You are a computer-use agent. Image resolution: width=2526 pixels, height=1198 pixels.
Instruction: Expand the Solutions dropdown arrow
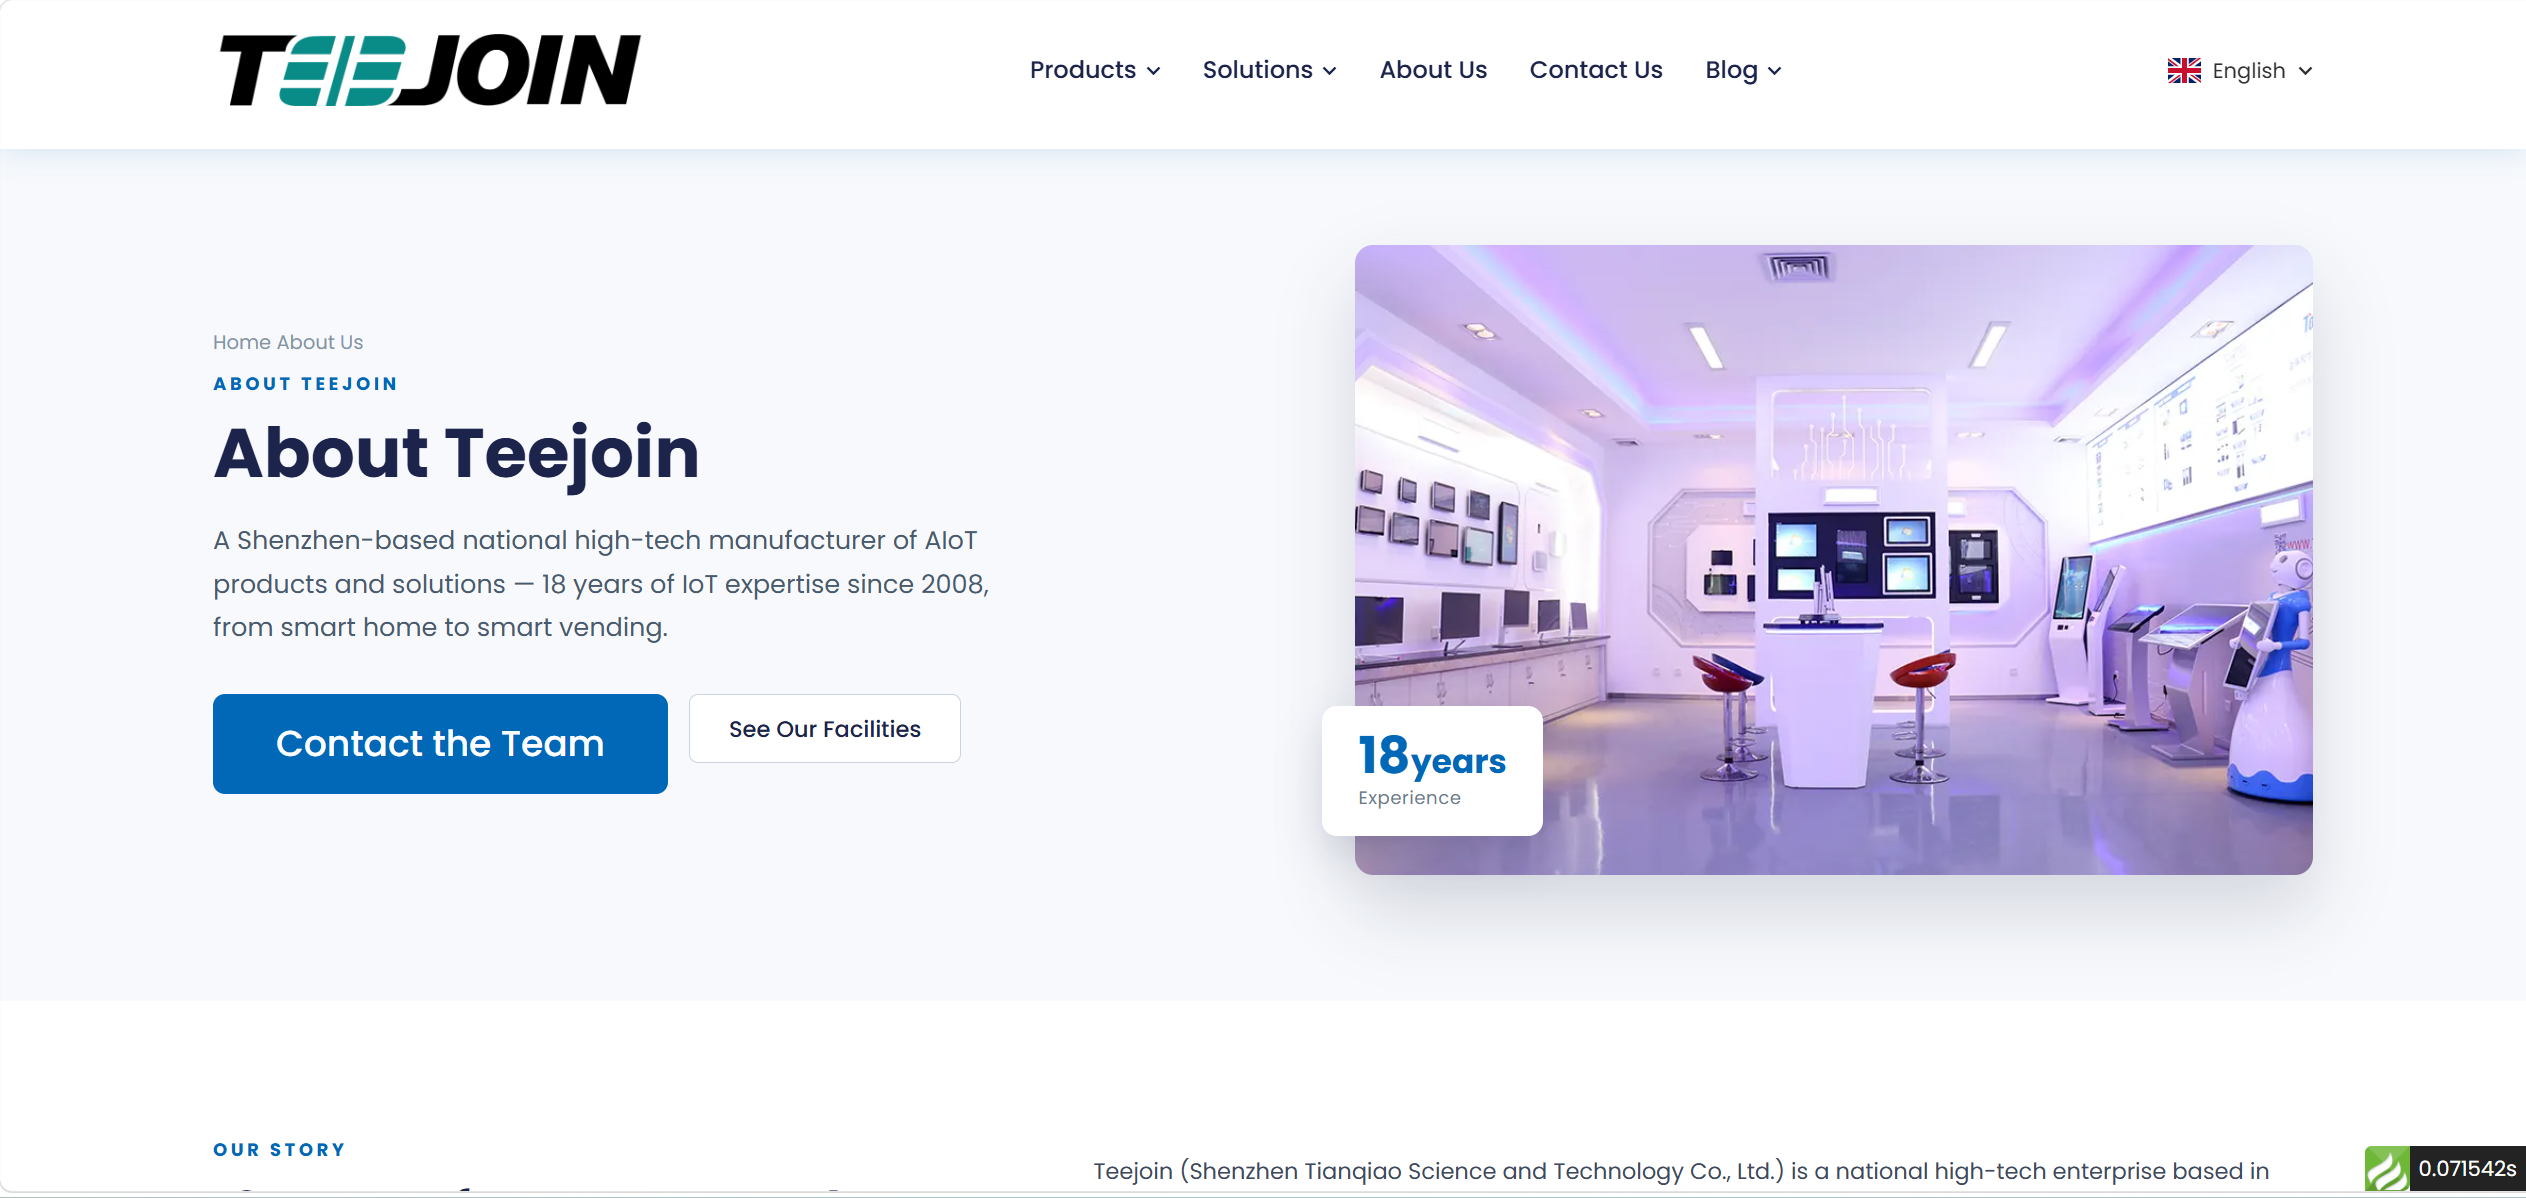click(1330, 71)
